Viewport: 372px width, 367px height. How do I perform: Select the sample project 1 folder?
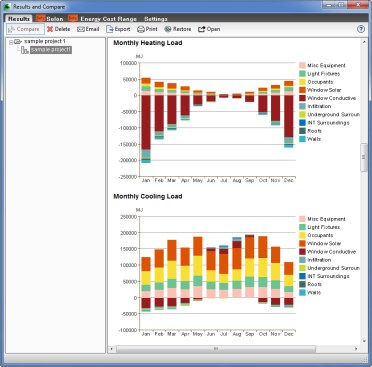pyautogui.click(x=40, y=41)
